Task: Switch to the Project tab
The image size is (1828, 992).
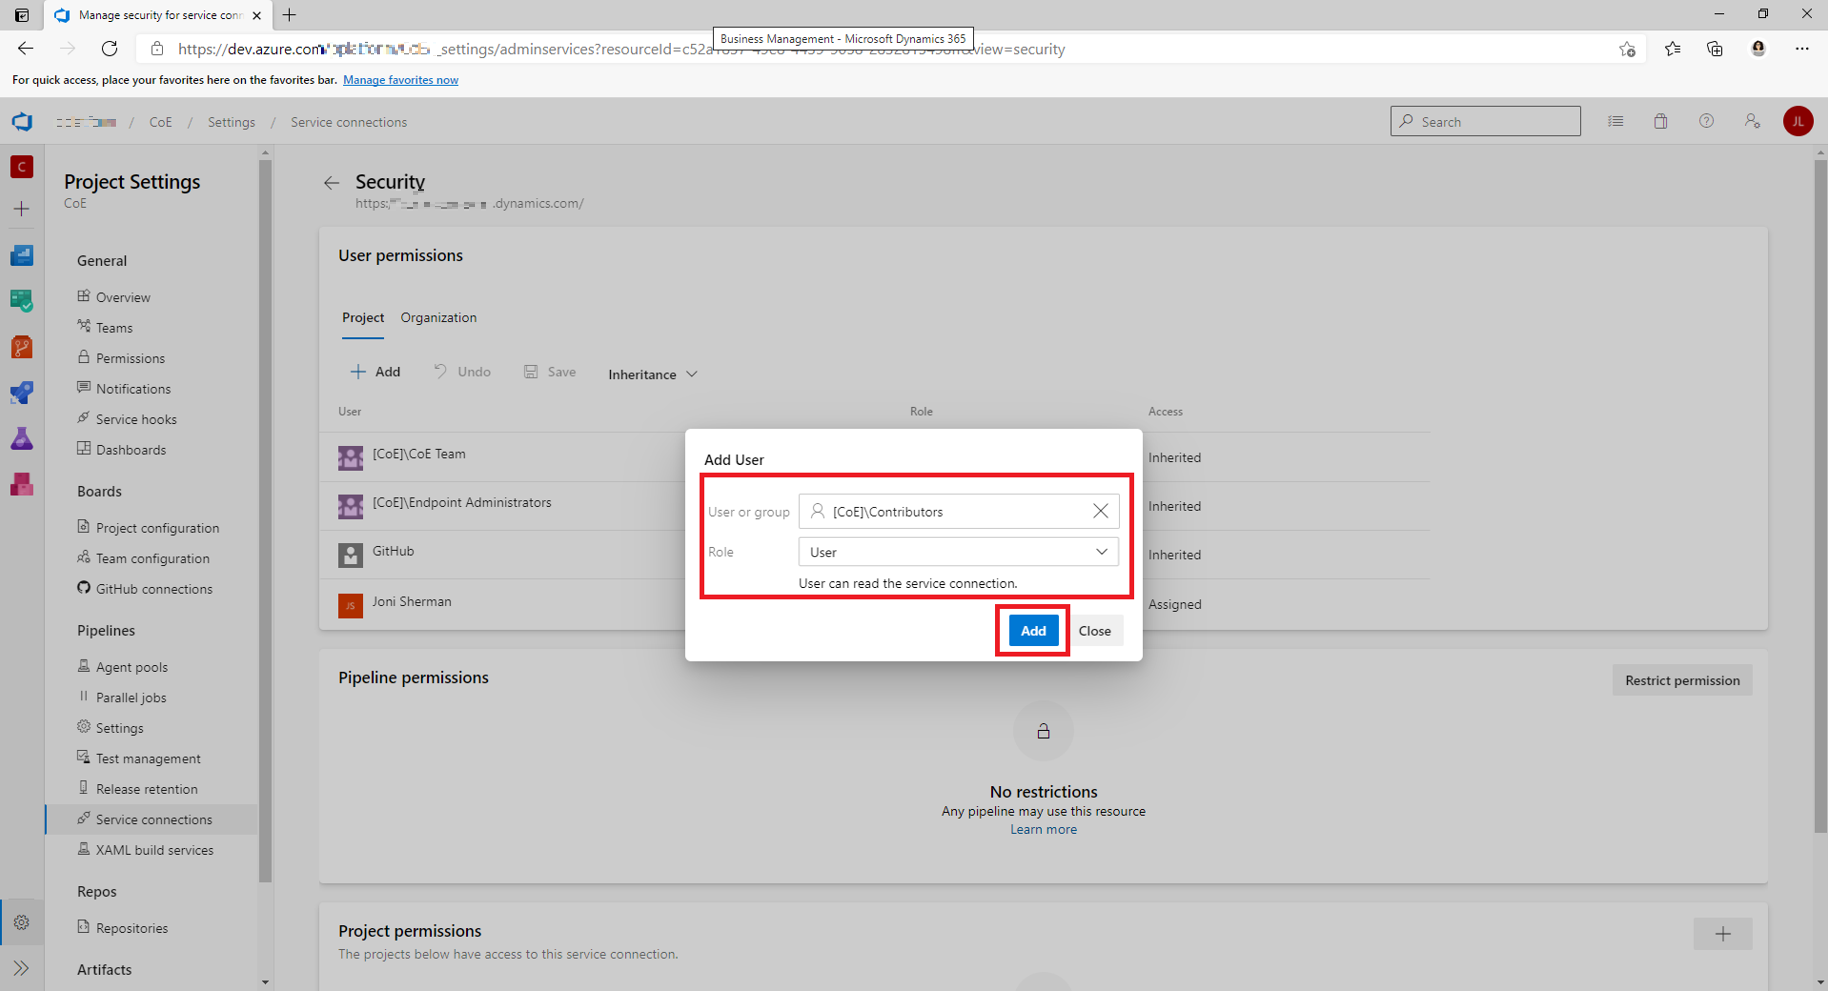Action: pyautogui.click(x=363, y=318)
